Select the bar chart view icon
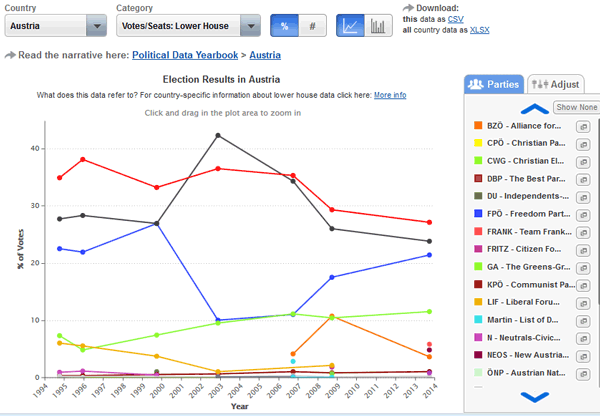The height and width of the screenshot is (416, 600). click(378, 26)
